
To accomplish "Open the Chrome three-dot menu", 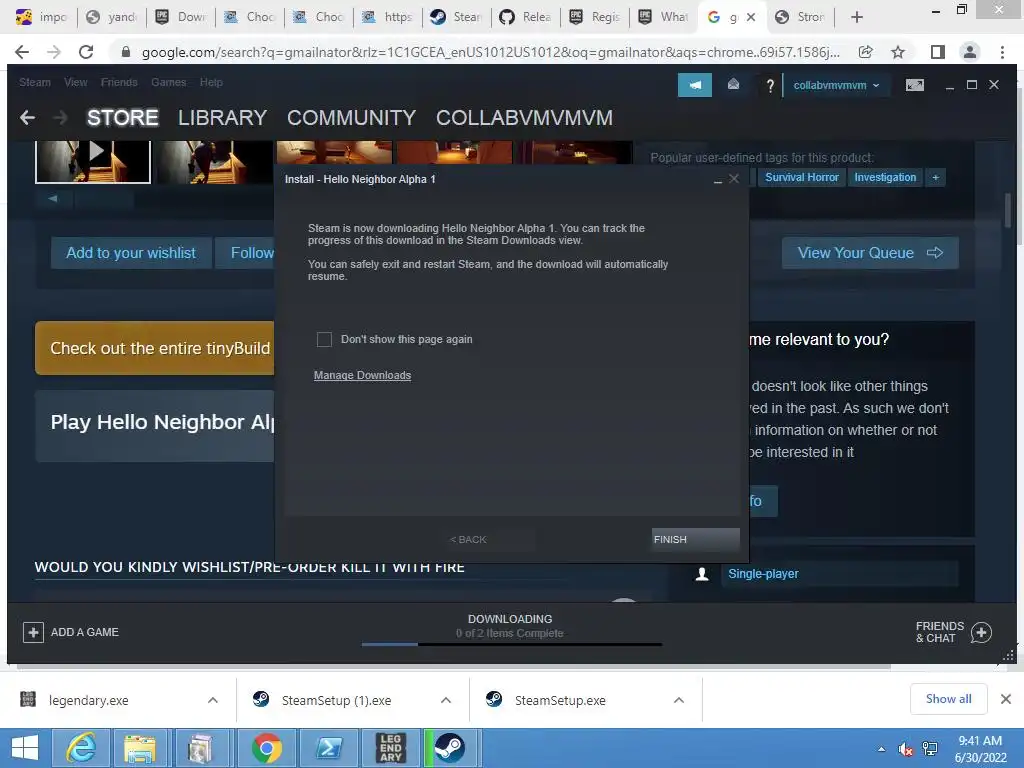I will point(1002,52).
